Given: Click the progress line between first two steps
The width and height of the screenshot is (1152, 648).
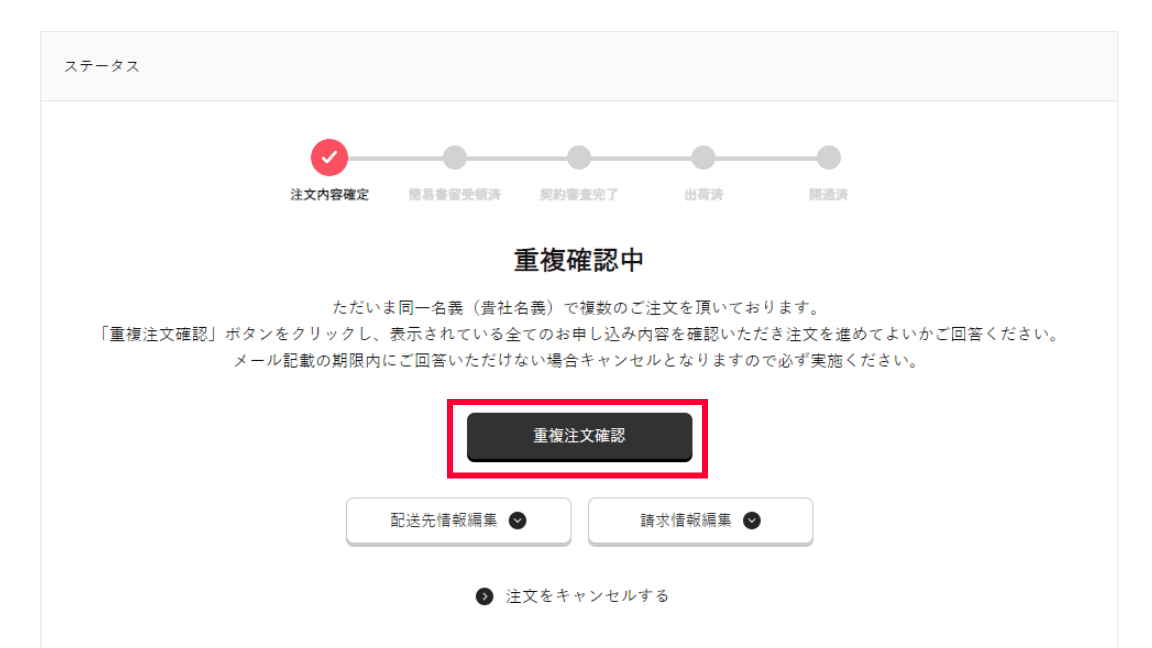Looking at the screenshot, I should click(395, 157).
